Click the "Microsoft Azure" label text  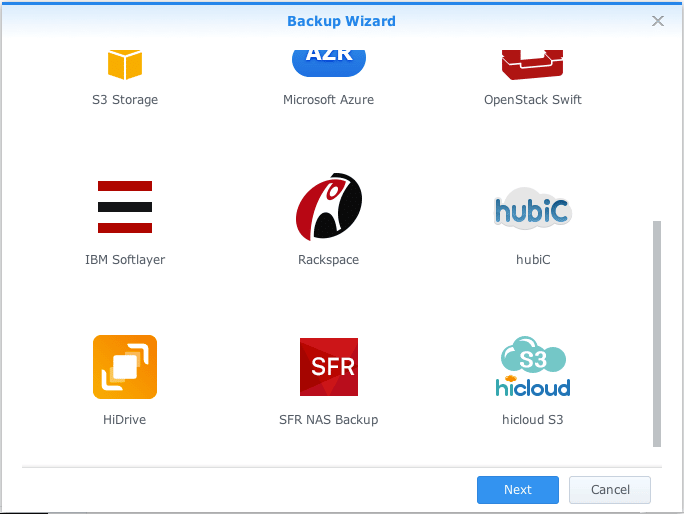(x=329, y=100)
